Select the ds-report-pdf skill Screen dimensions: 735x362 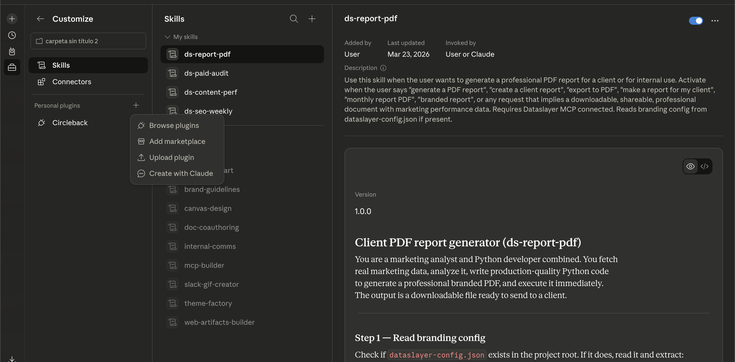click(242, 54)
